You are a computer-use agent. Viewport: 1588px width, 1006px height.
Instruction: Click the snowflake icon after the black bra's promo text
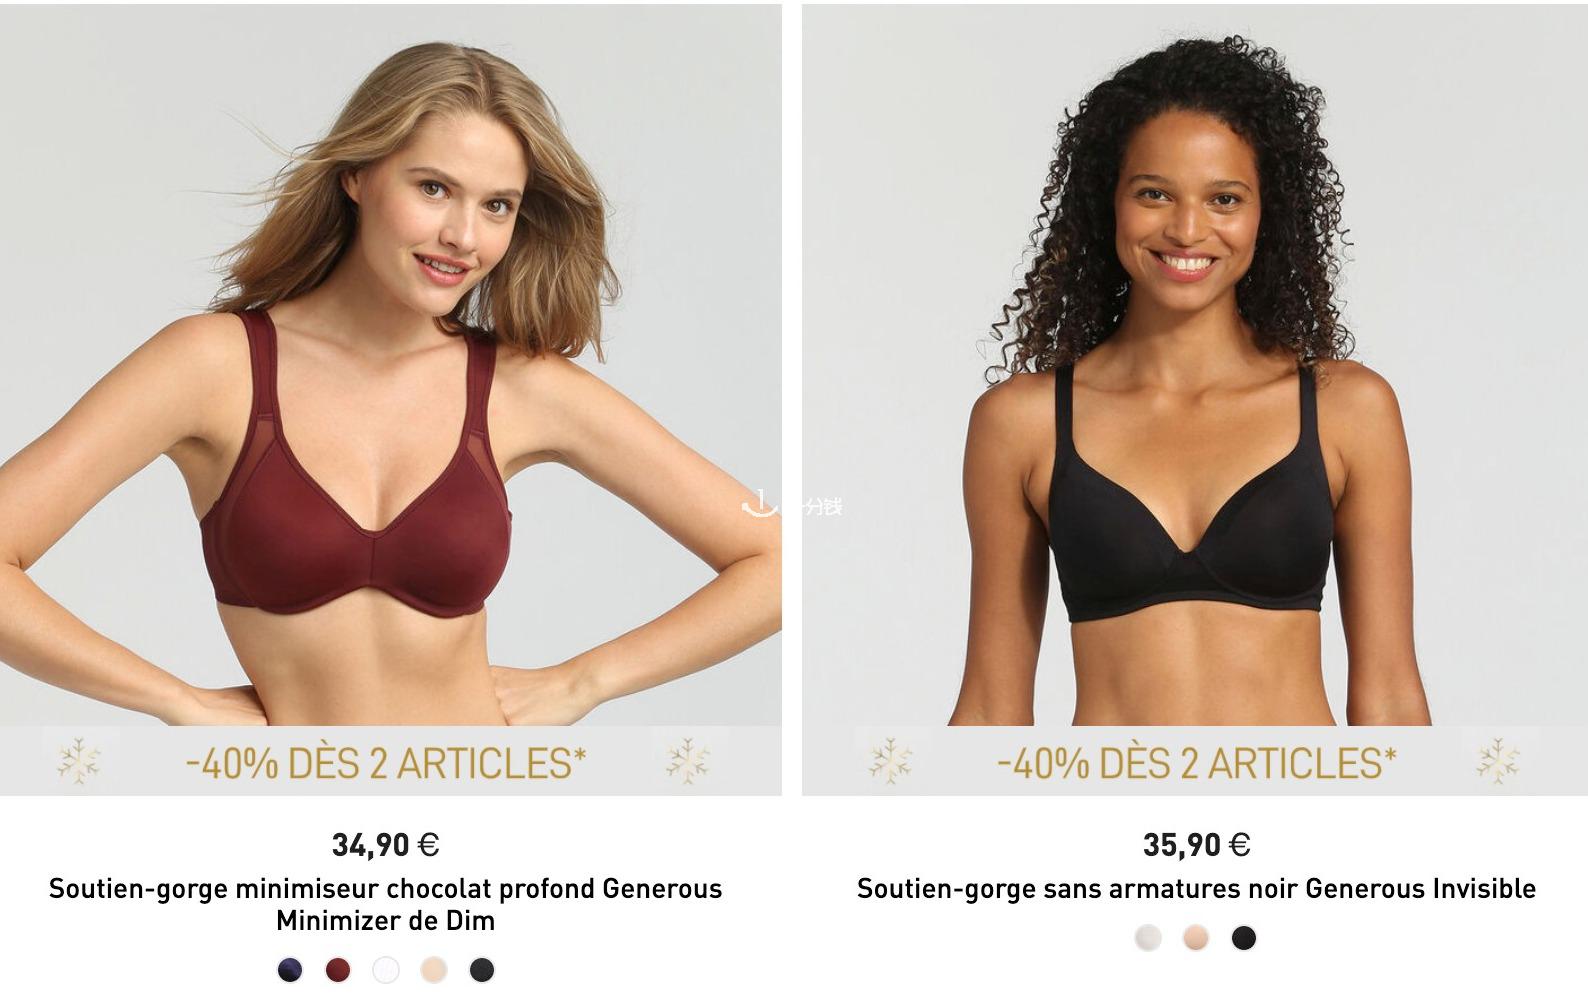tap(1498, 761)
